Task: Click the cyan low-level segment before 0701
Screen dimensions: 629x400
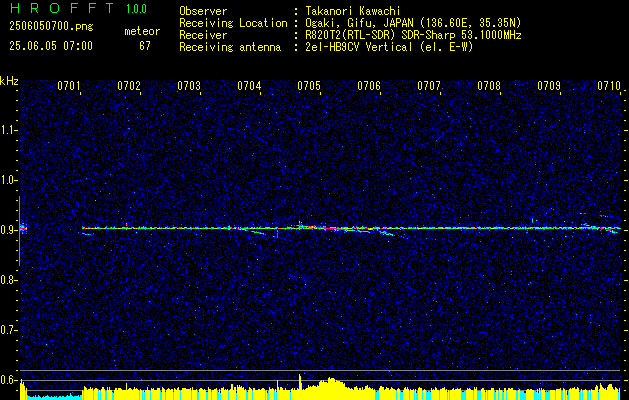Action: 54,396
